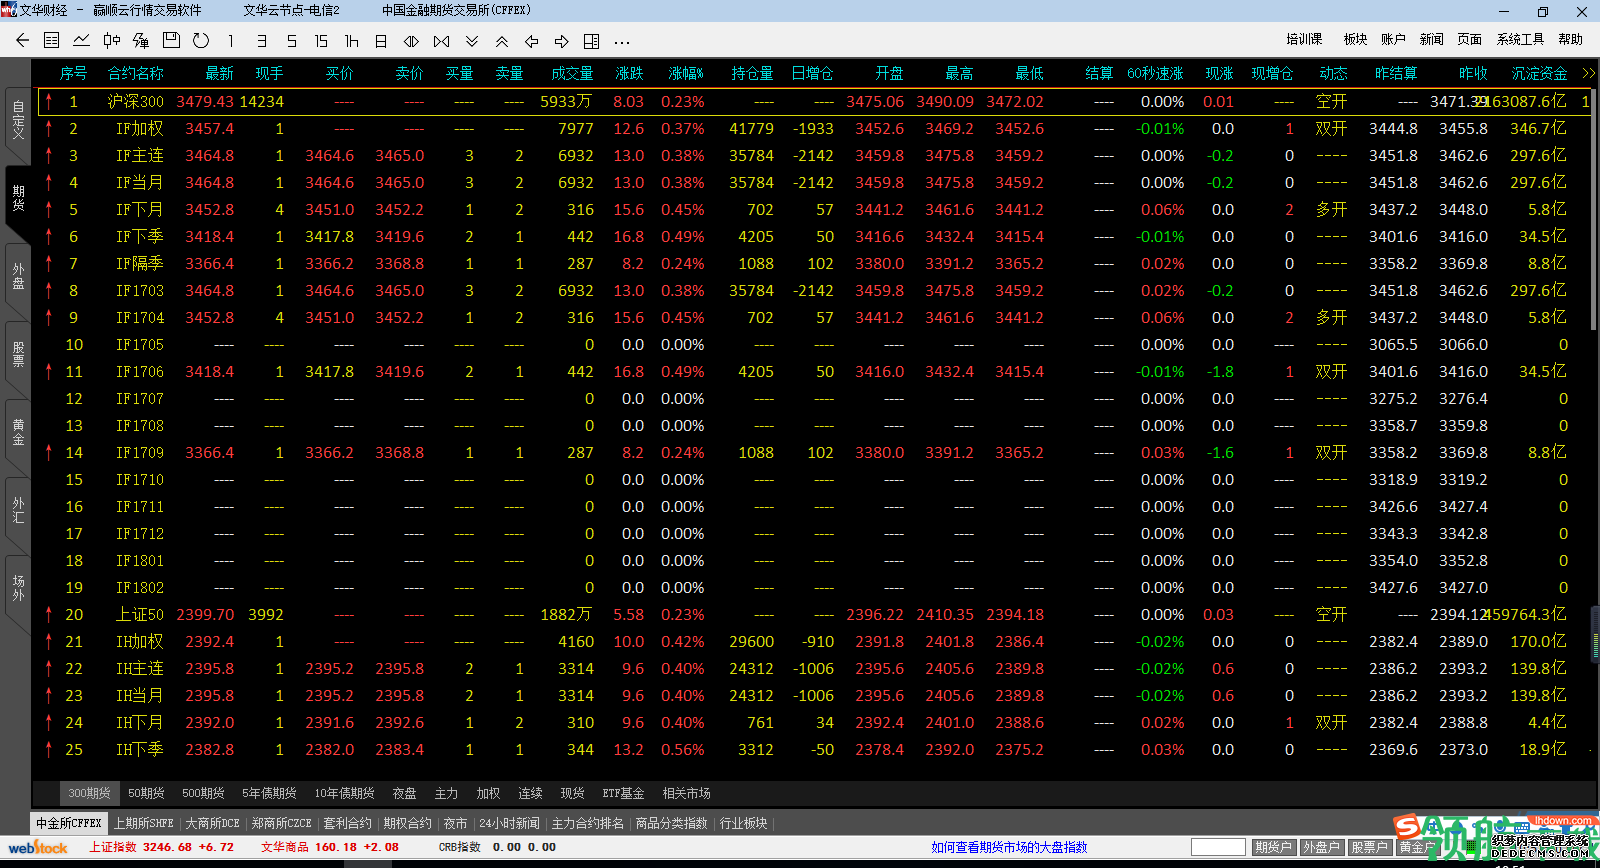The image size is (1600, 868).
Task: Open the 板块 menu
Action: 1355,39
